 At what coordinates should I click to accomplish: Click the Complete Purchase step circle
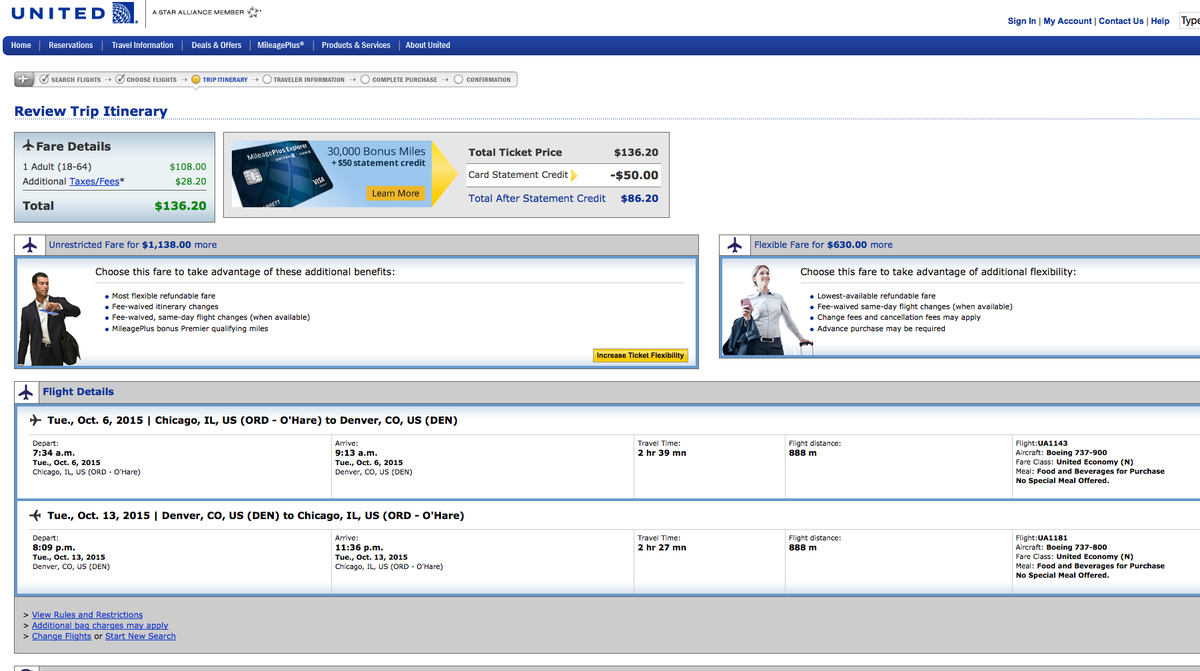tap(365, 80)
